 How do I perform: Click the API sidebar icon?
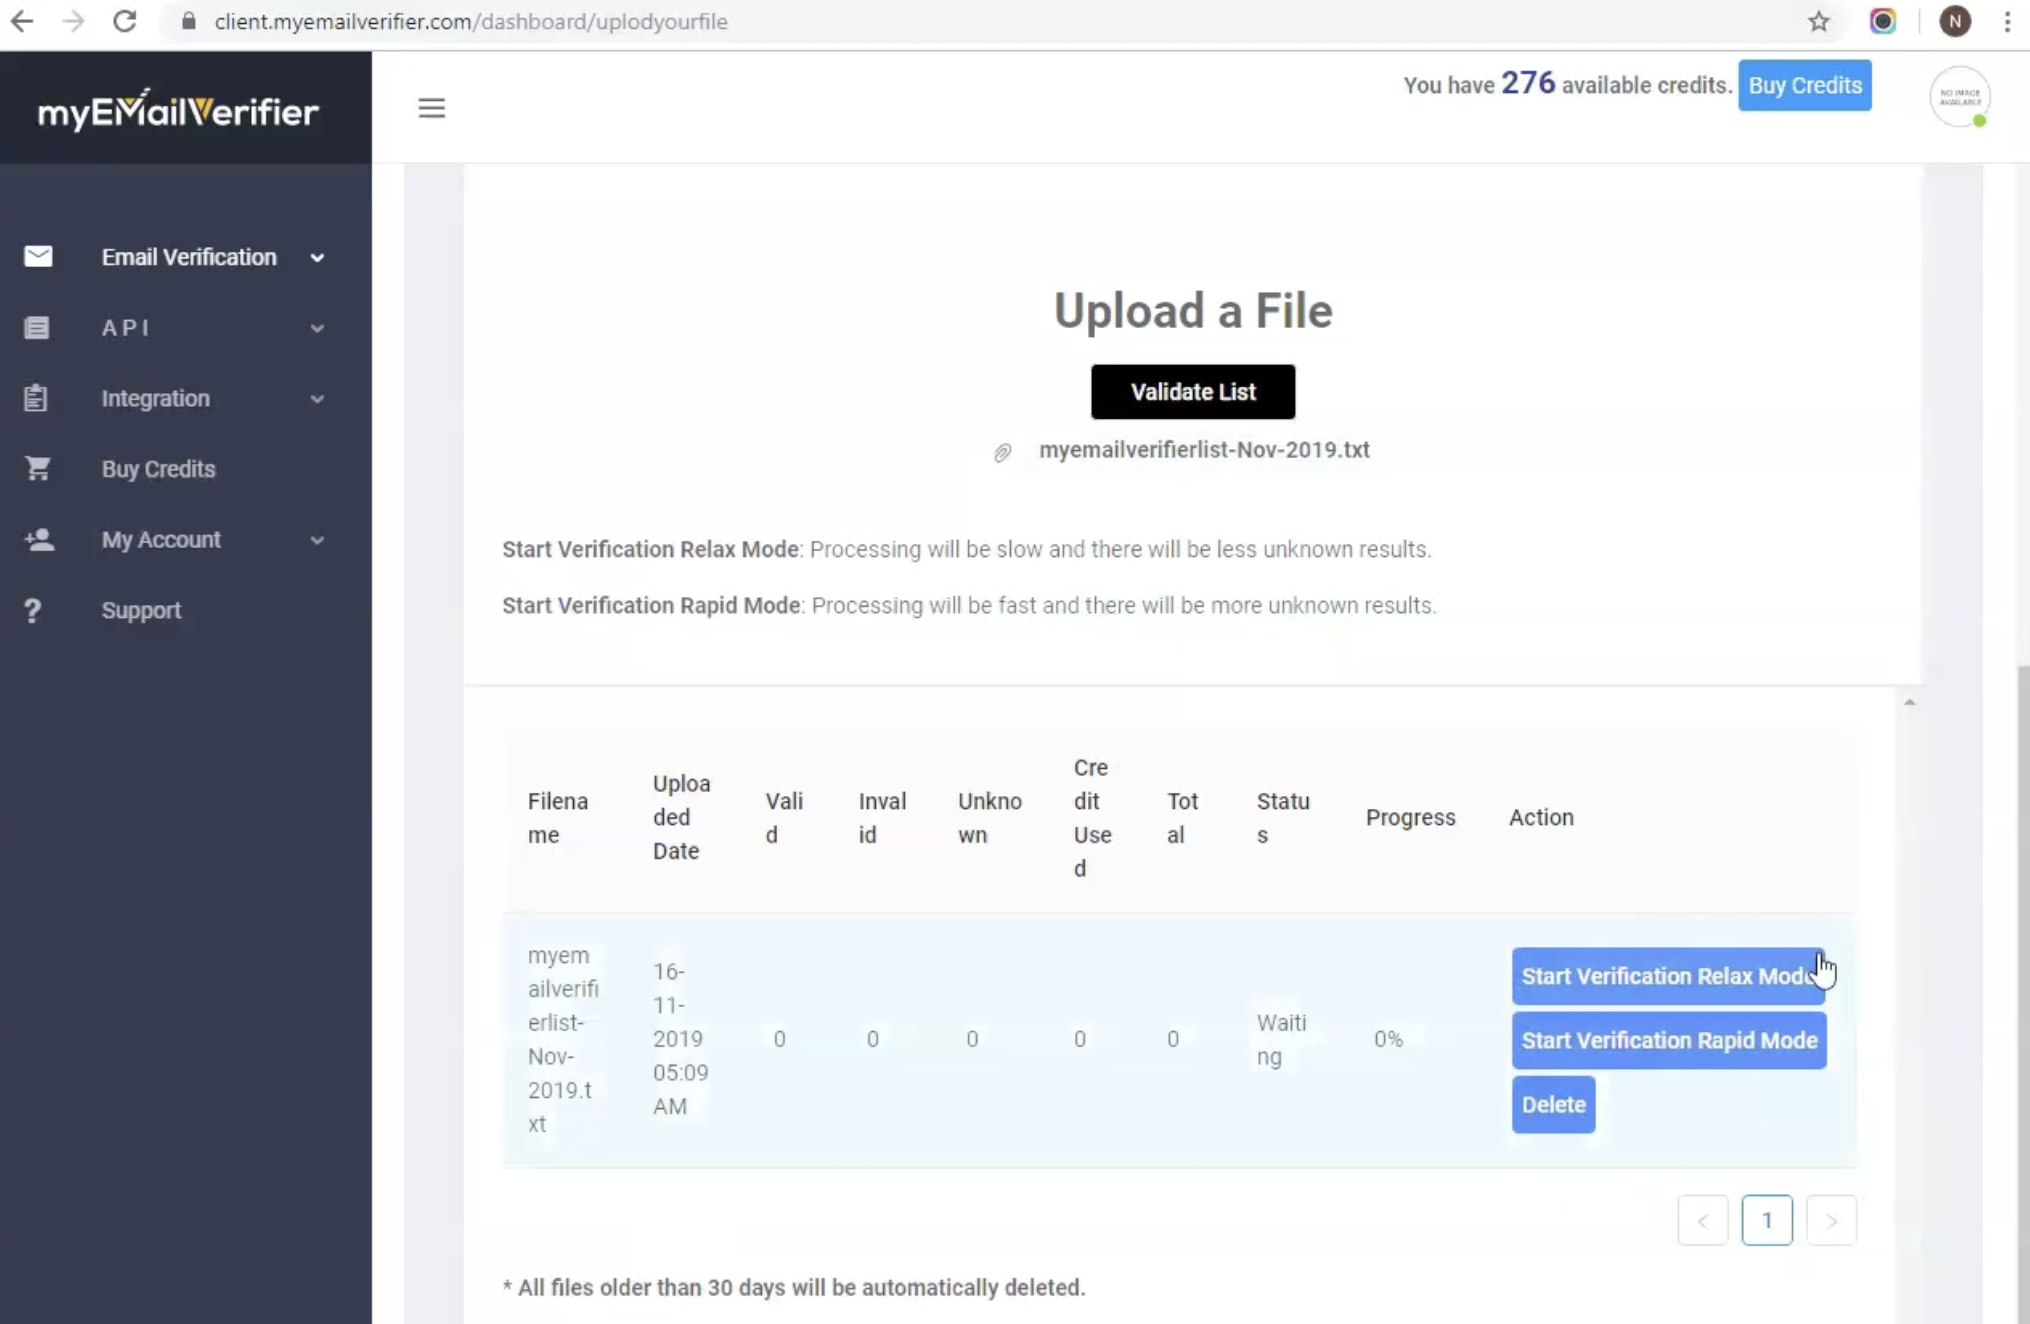[x=37, y=328]
